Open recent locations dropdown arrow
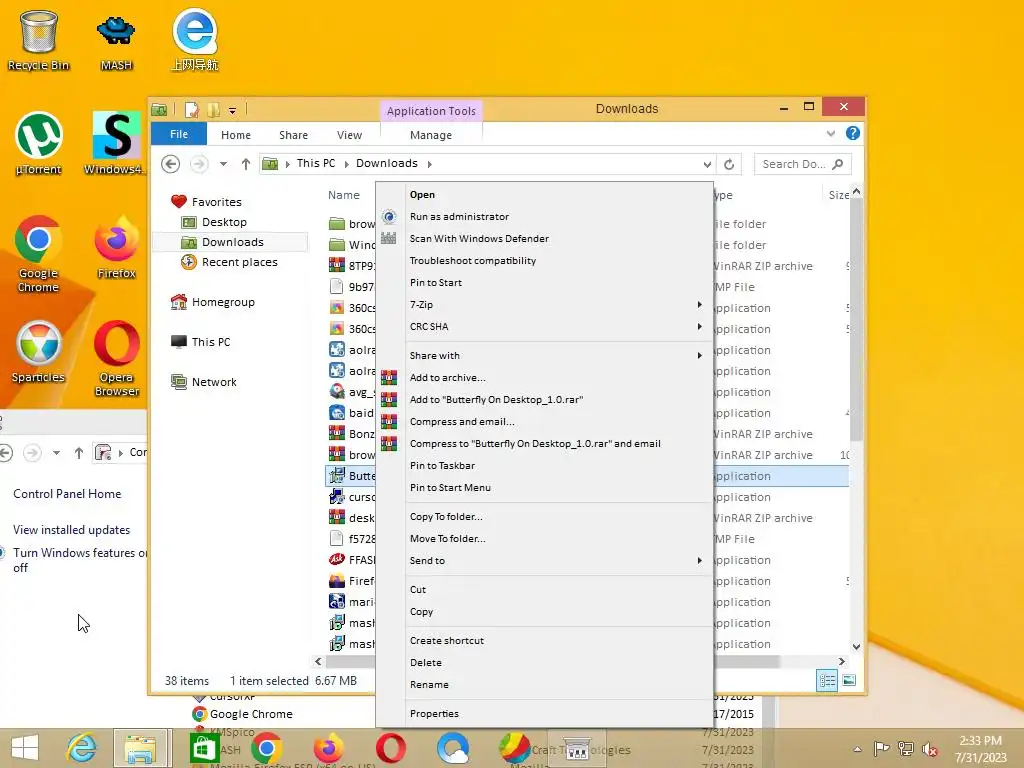 [223, 164]
